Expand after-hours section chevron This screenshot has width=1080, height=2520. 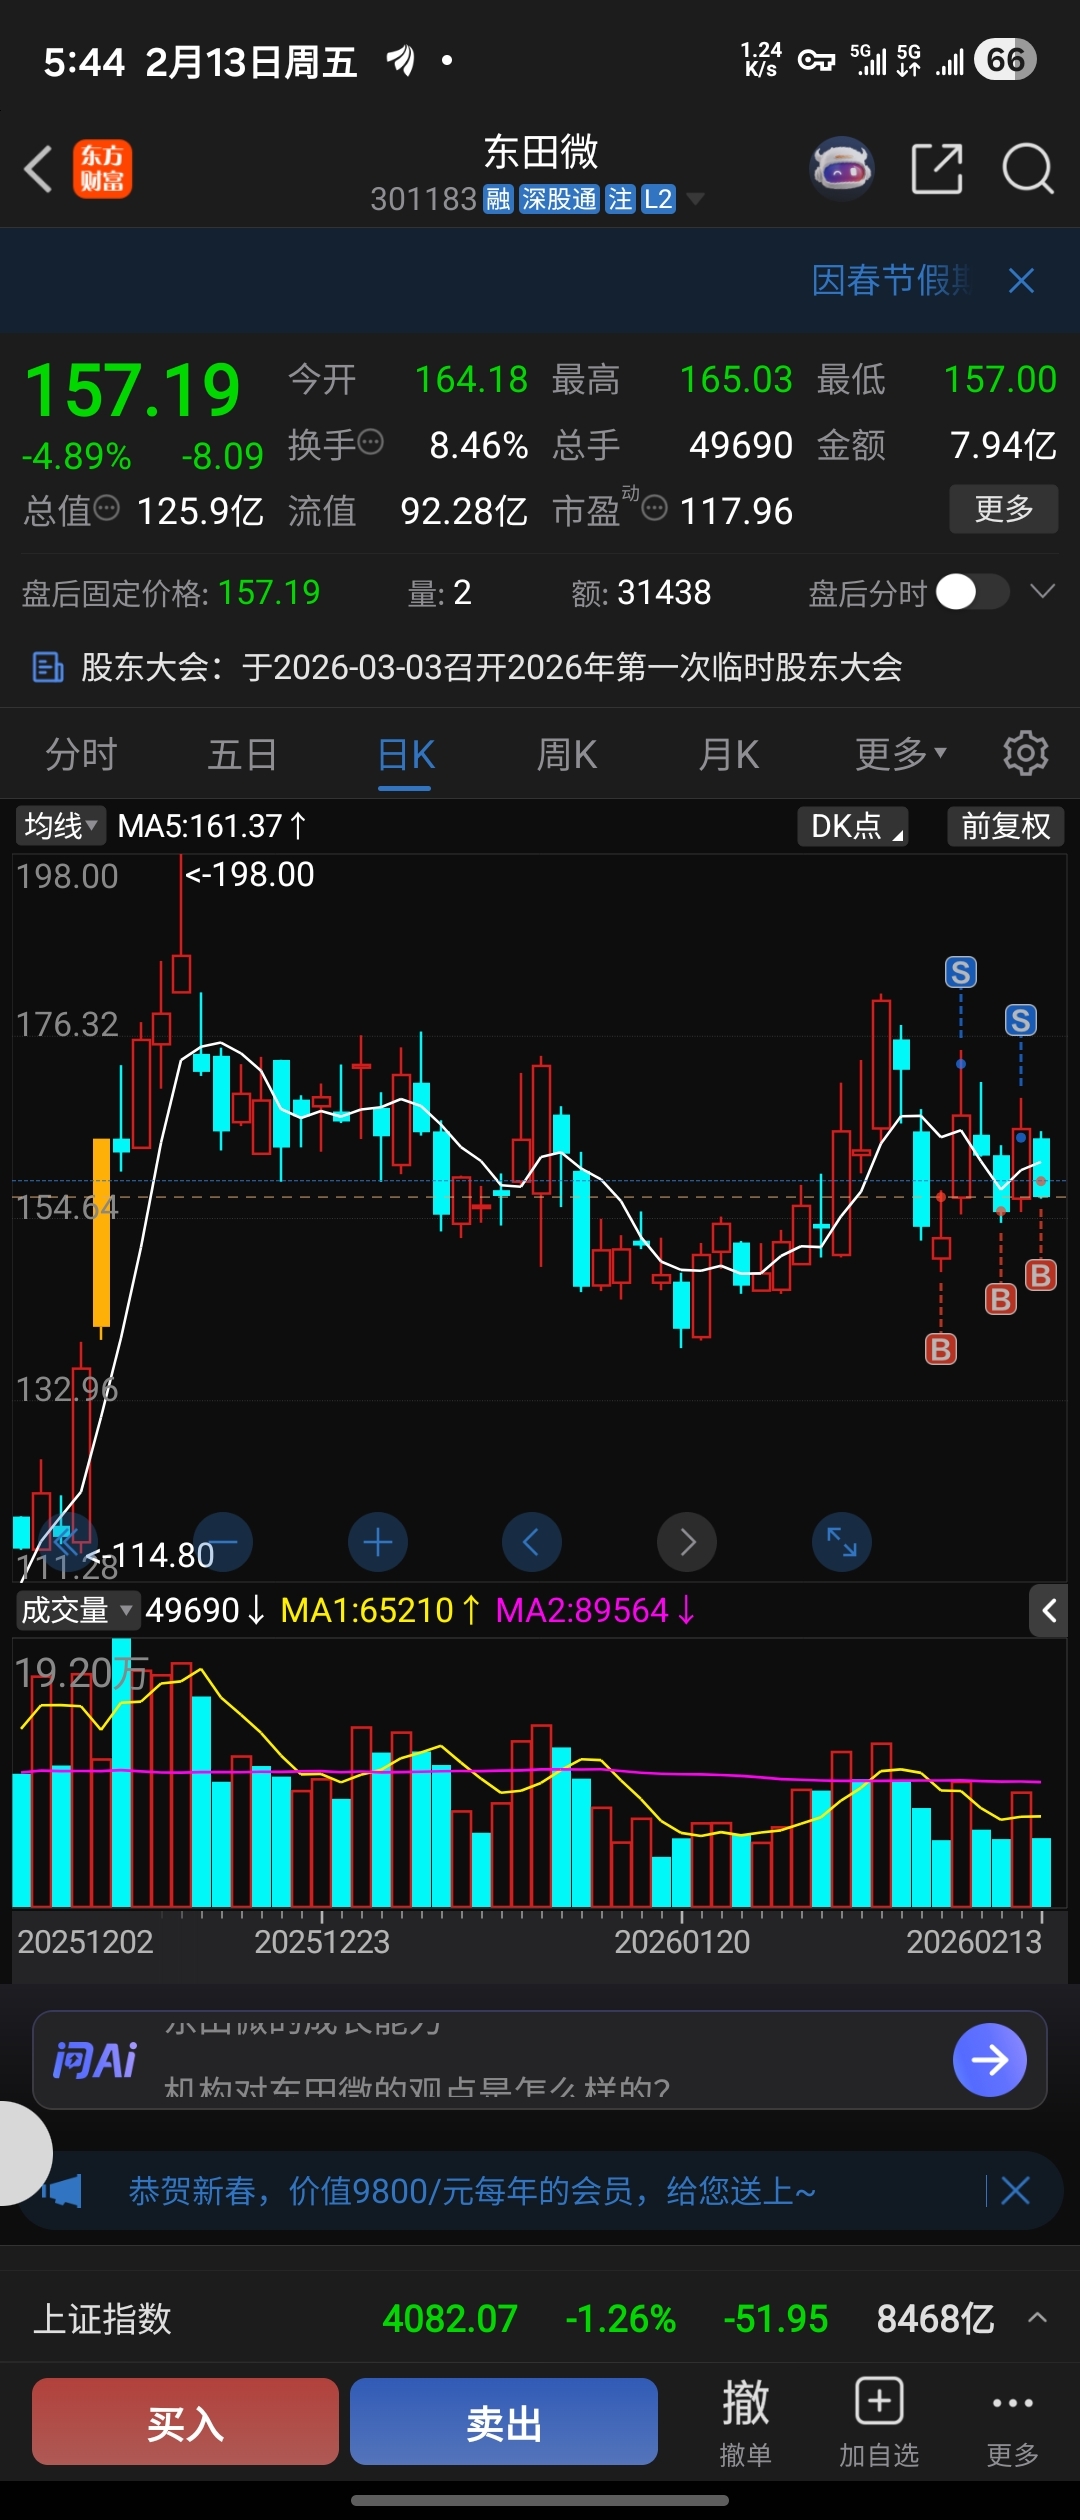[x=1043, y=592]
